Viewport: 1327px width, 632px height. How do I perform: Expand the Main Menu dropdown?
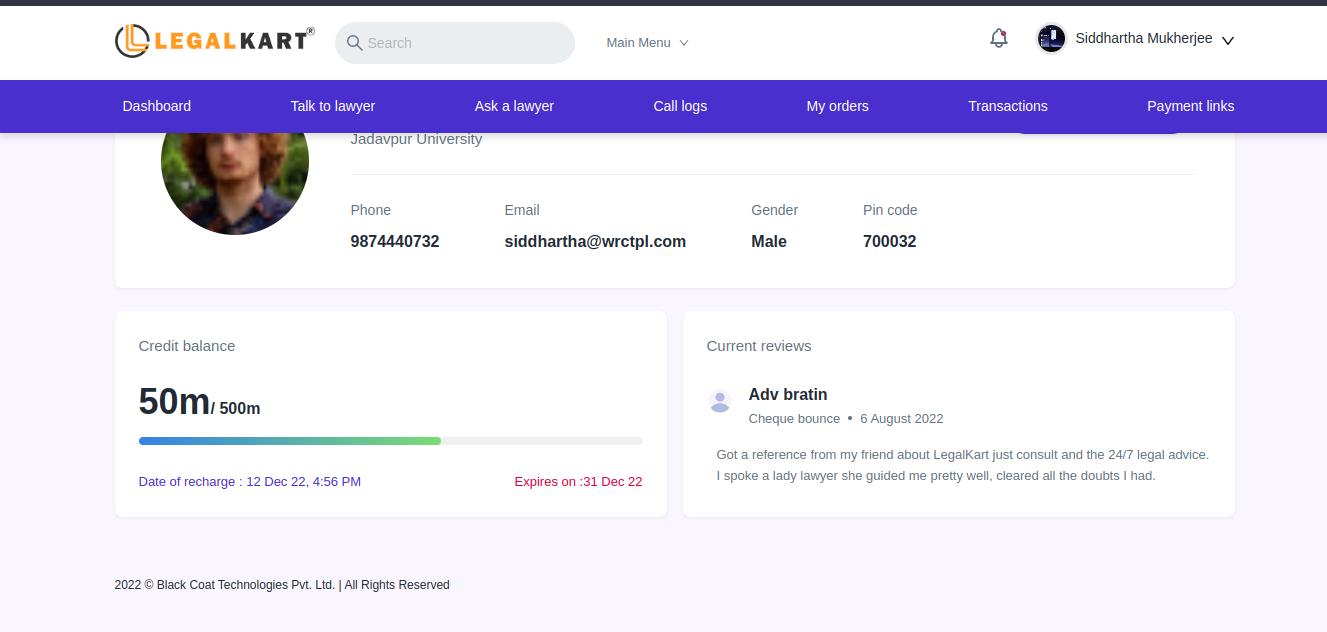[x=647, y=43]
